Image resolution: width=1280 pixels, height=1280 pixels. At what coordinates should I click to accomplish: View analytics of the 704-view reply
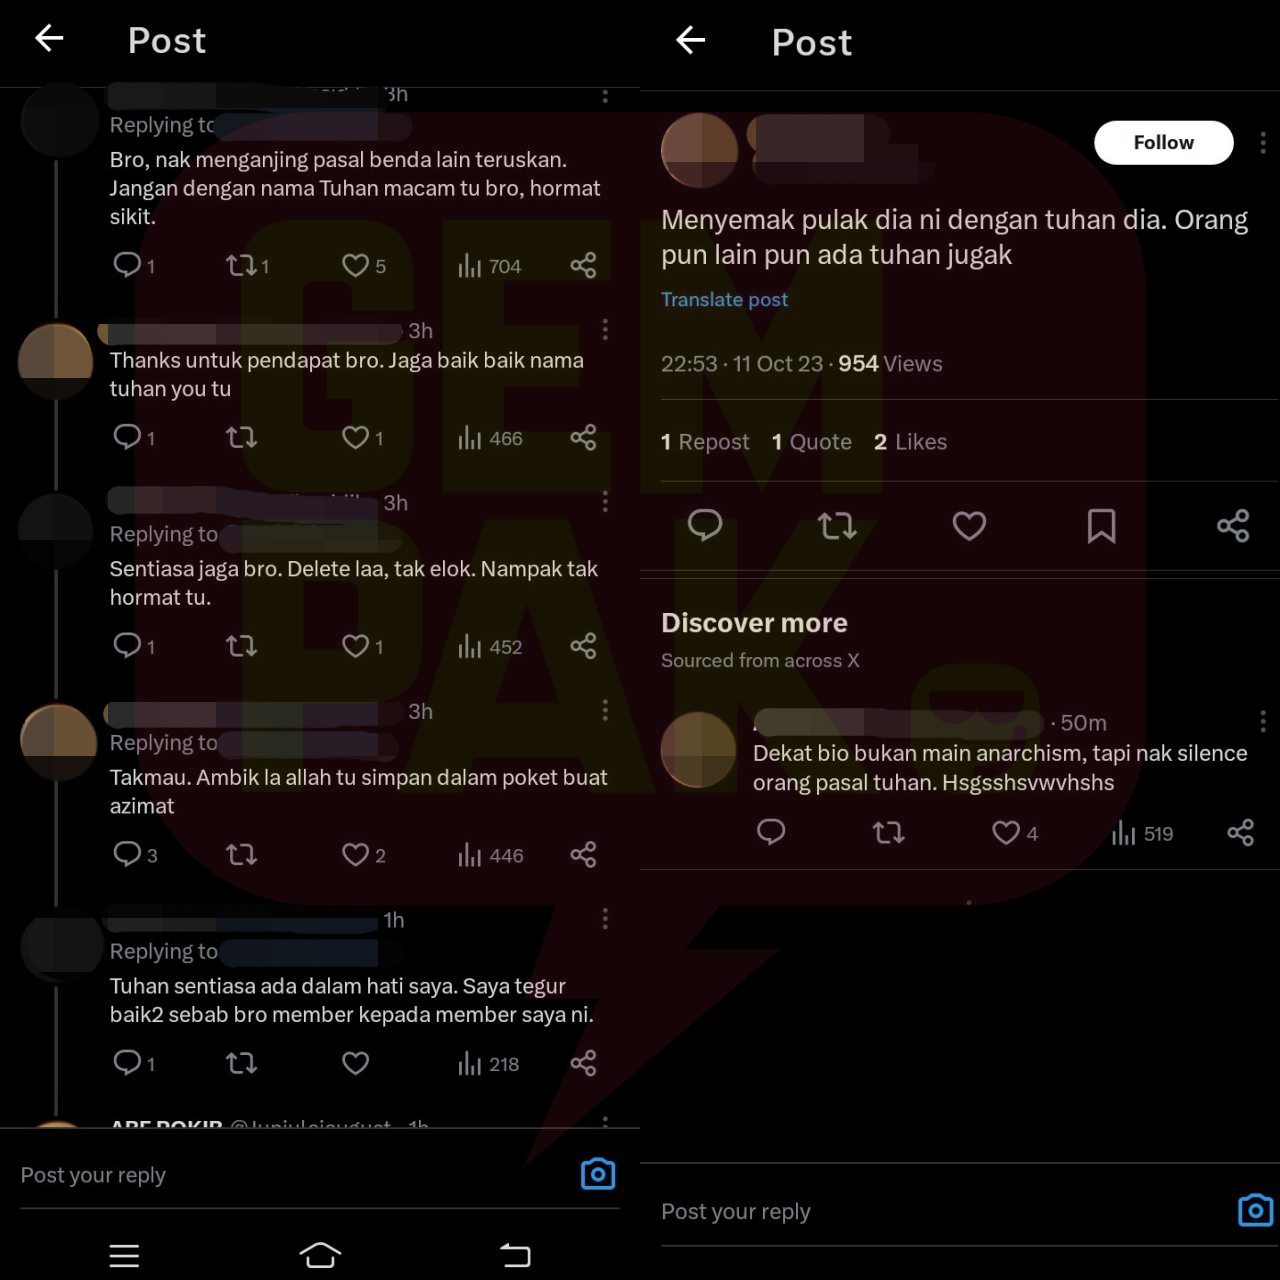pos(489,266)
